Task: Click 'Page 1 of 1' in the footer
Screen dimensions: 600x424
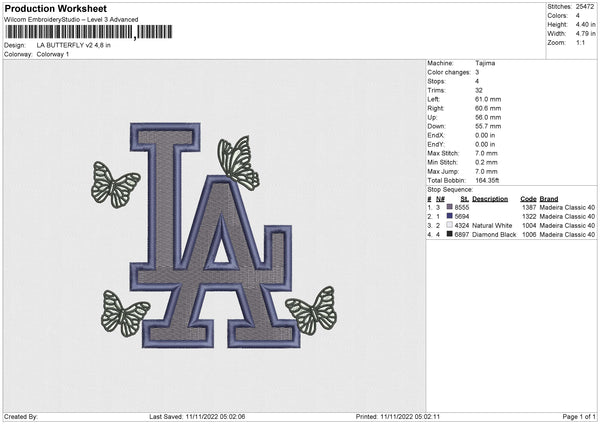Action: [579, 416]
